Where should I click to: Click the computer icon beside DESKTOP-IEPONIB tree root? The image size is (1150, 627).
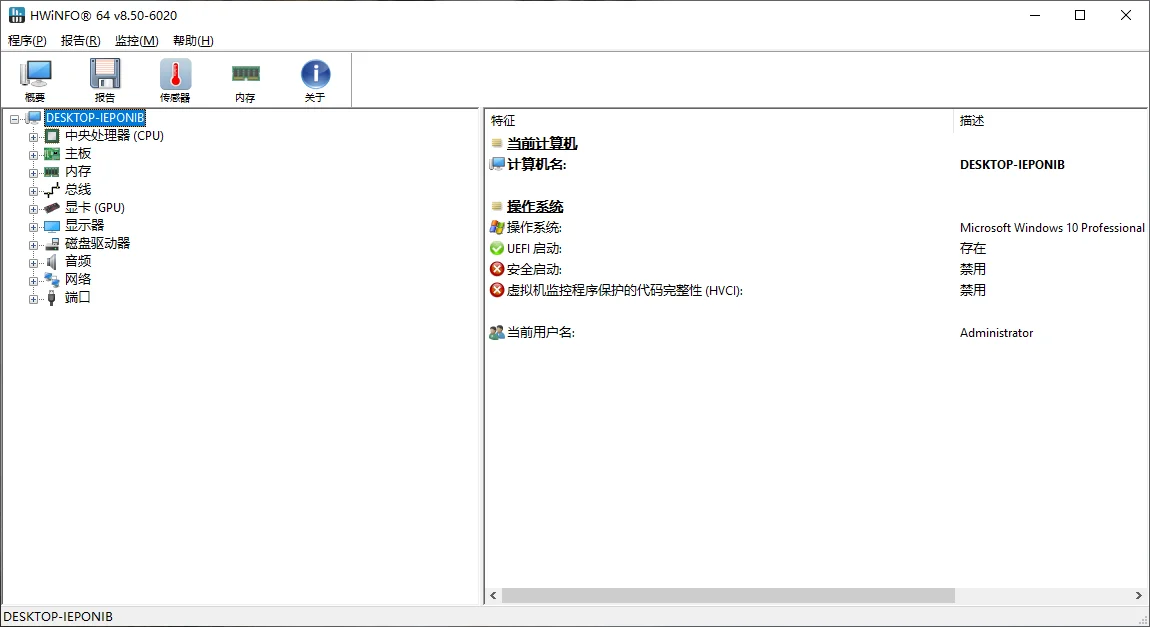(34, 117)
